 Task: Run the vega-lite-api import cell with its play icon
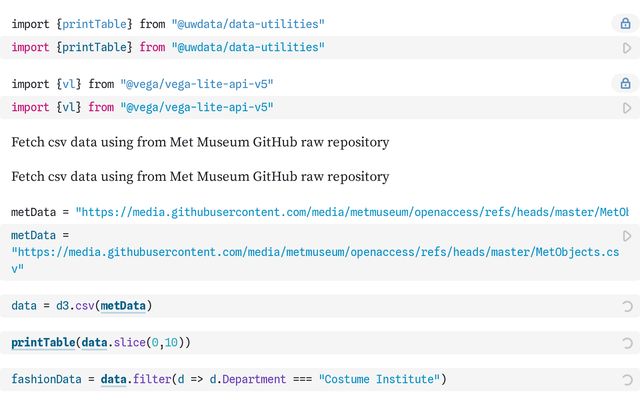[x=627, y=108]
